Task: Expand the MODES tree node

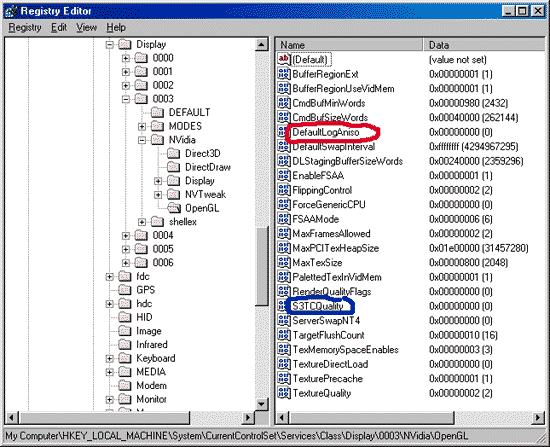Action: tap(142, 126)
